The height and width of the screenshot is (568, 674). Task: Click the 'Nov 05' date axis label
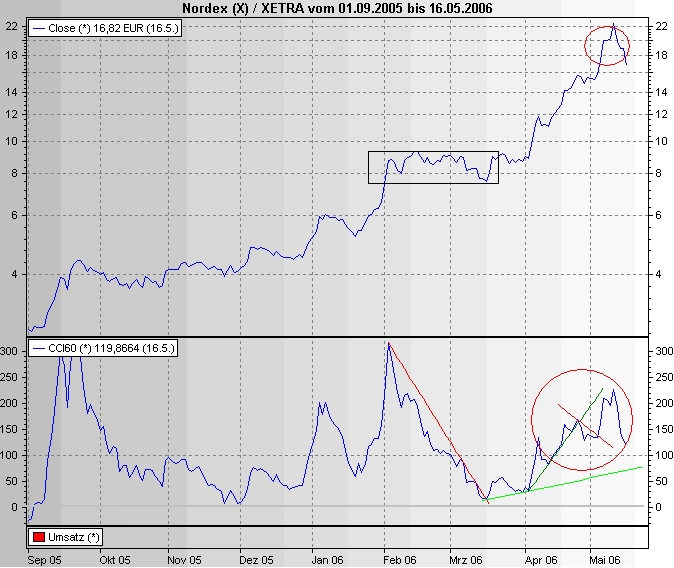(184, 560)
